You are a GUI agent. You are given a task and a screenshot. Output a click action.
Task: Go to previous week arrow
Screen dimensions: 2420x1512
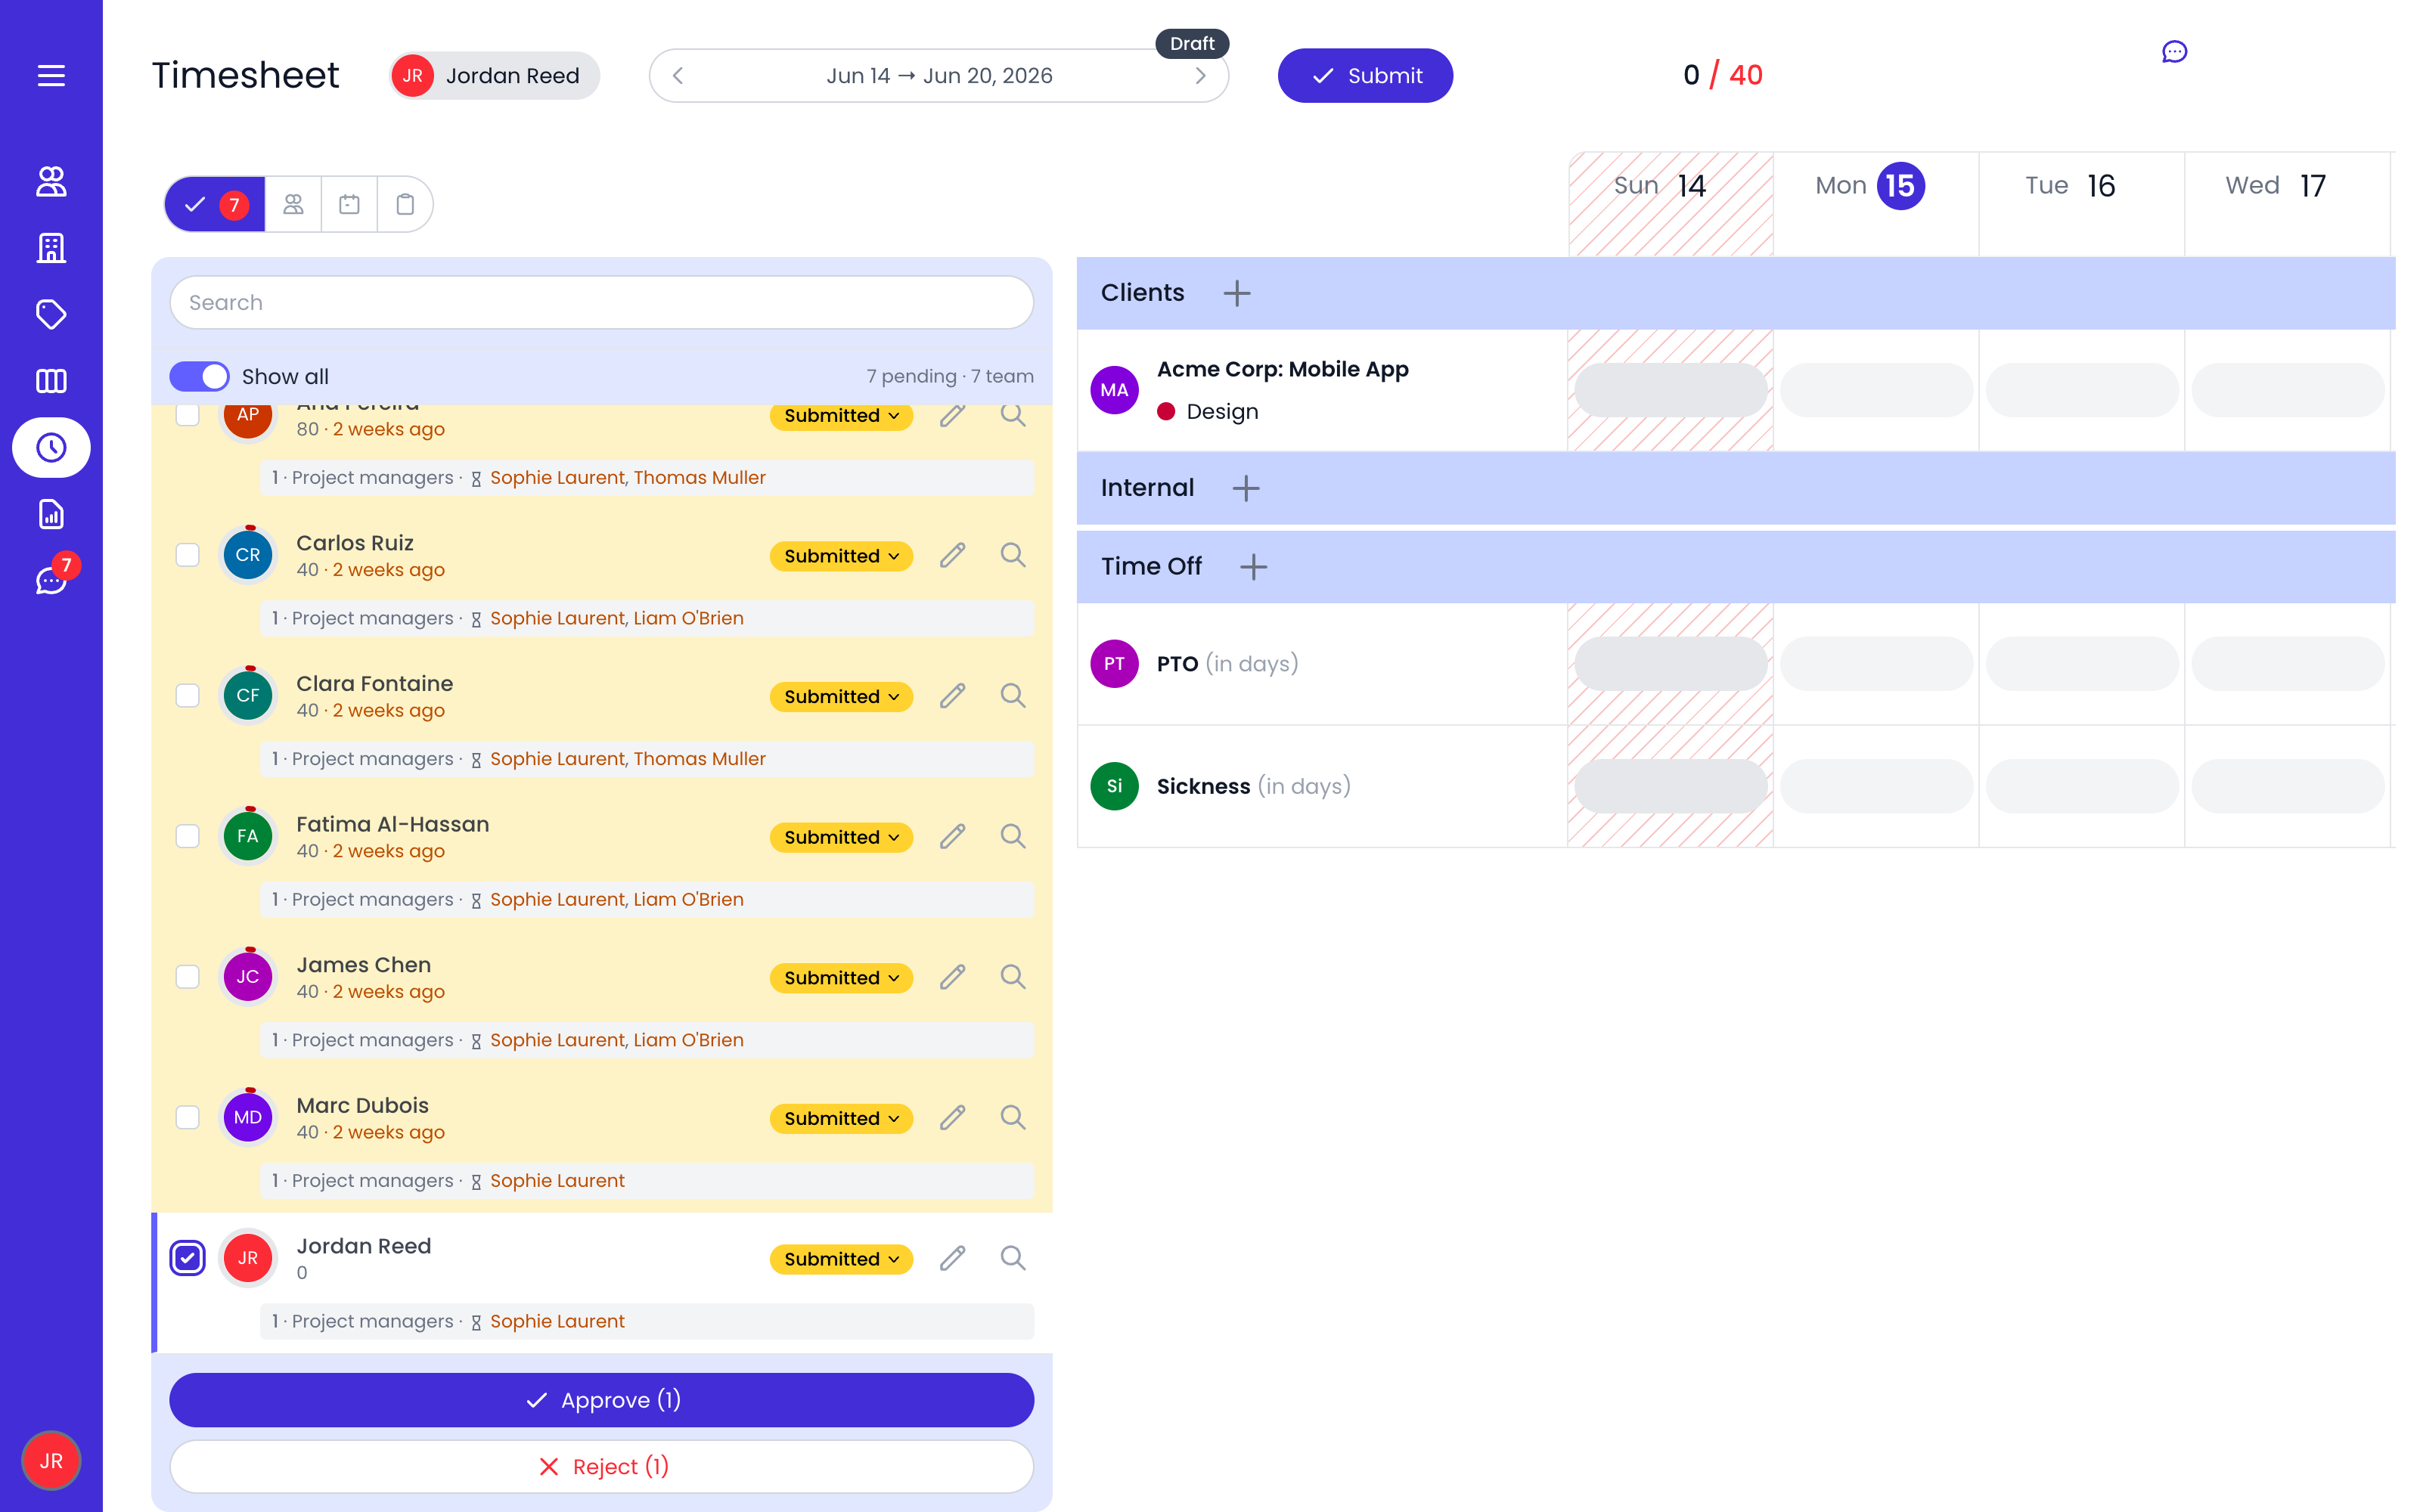pyautogui.click(x=678, y=76)
